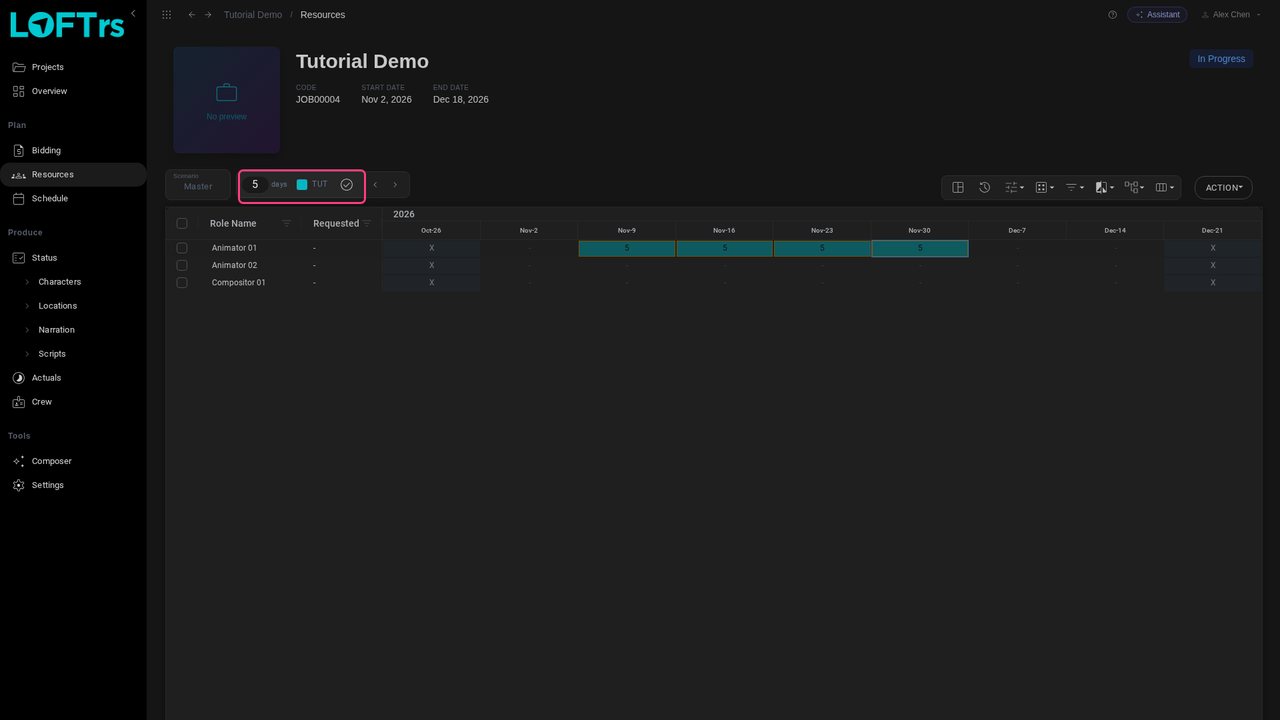Click the help question-mark icon
1280x720 pixels.
[1112, 15]
